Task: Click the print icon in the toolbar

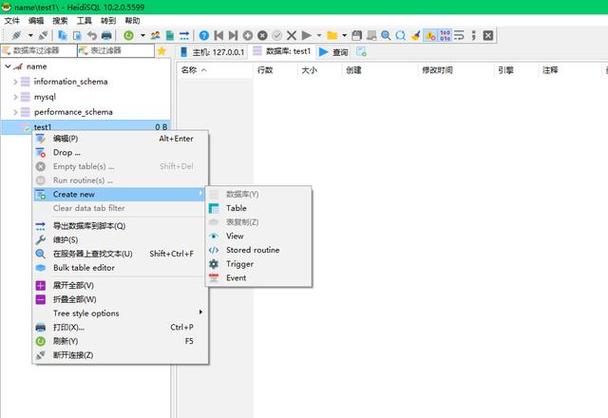Action: (106, 36)
